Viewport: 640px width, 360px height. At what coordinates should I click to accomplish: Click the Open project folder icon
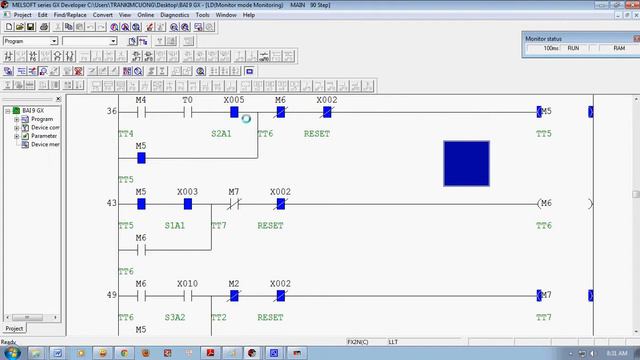[x=19, y=27]
